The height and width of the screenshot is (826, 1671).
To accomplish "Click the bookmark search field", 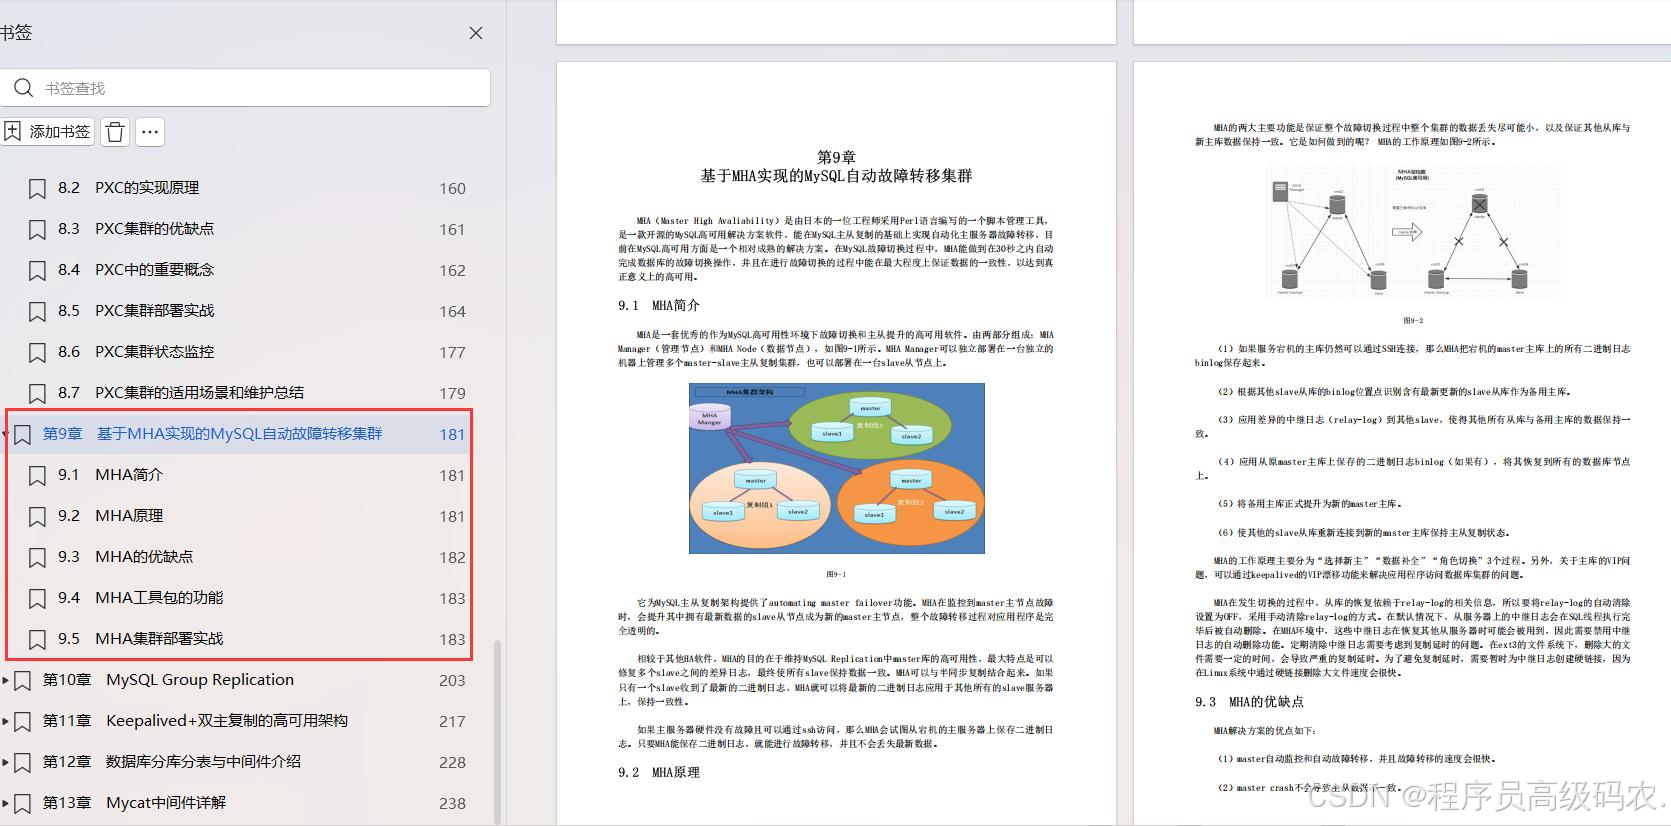I will [x=245, y=88].
